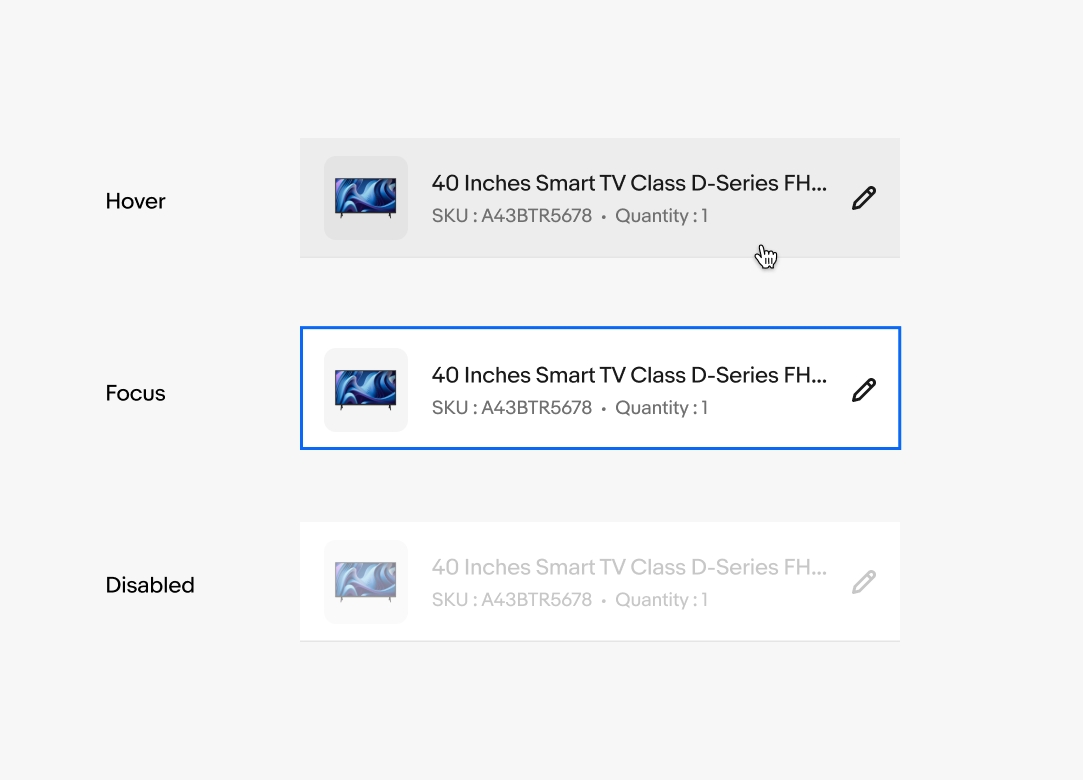This screenshot has height=780, width=1083.
Task: Click the edit pencil in the focused row
Action: point(864,390)
